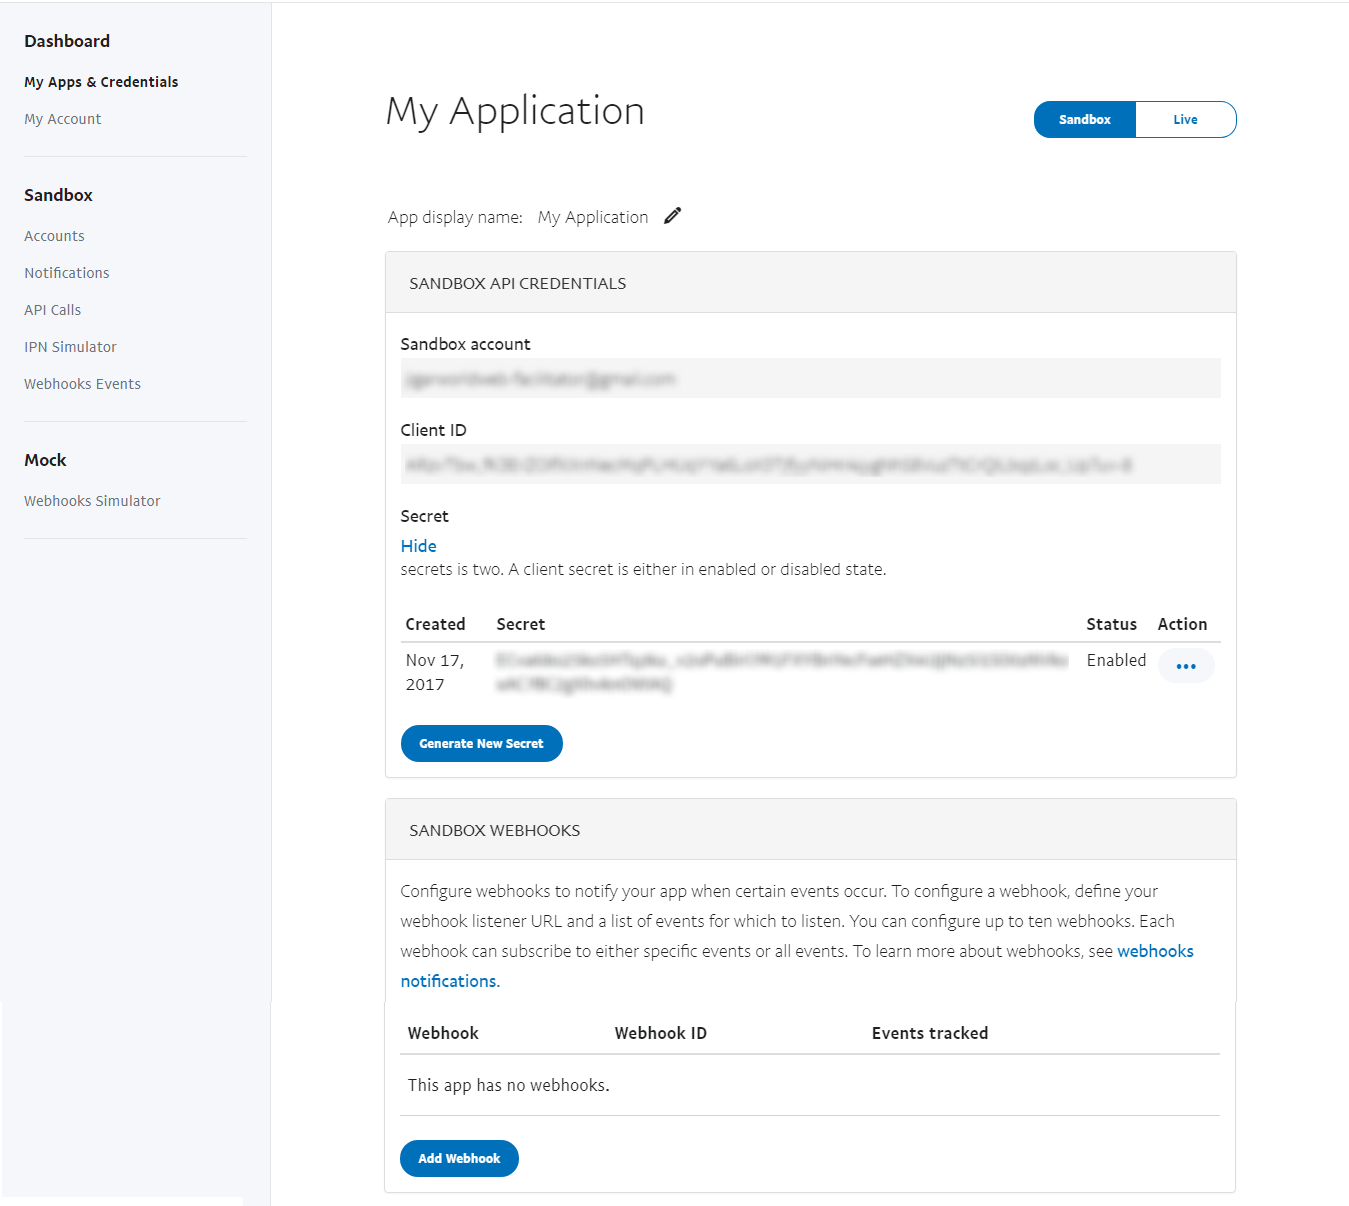Click the blurred Client ID field
1349x1206 pixels.
coord(809,465)
